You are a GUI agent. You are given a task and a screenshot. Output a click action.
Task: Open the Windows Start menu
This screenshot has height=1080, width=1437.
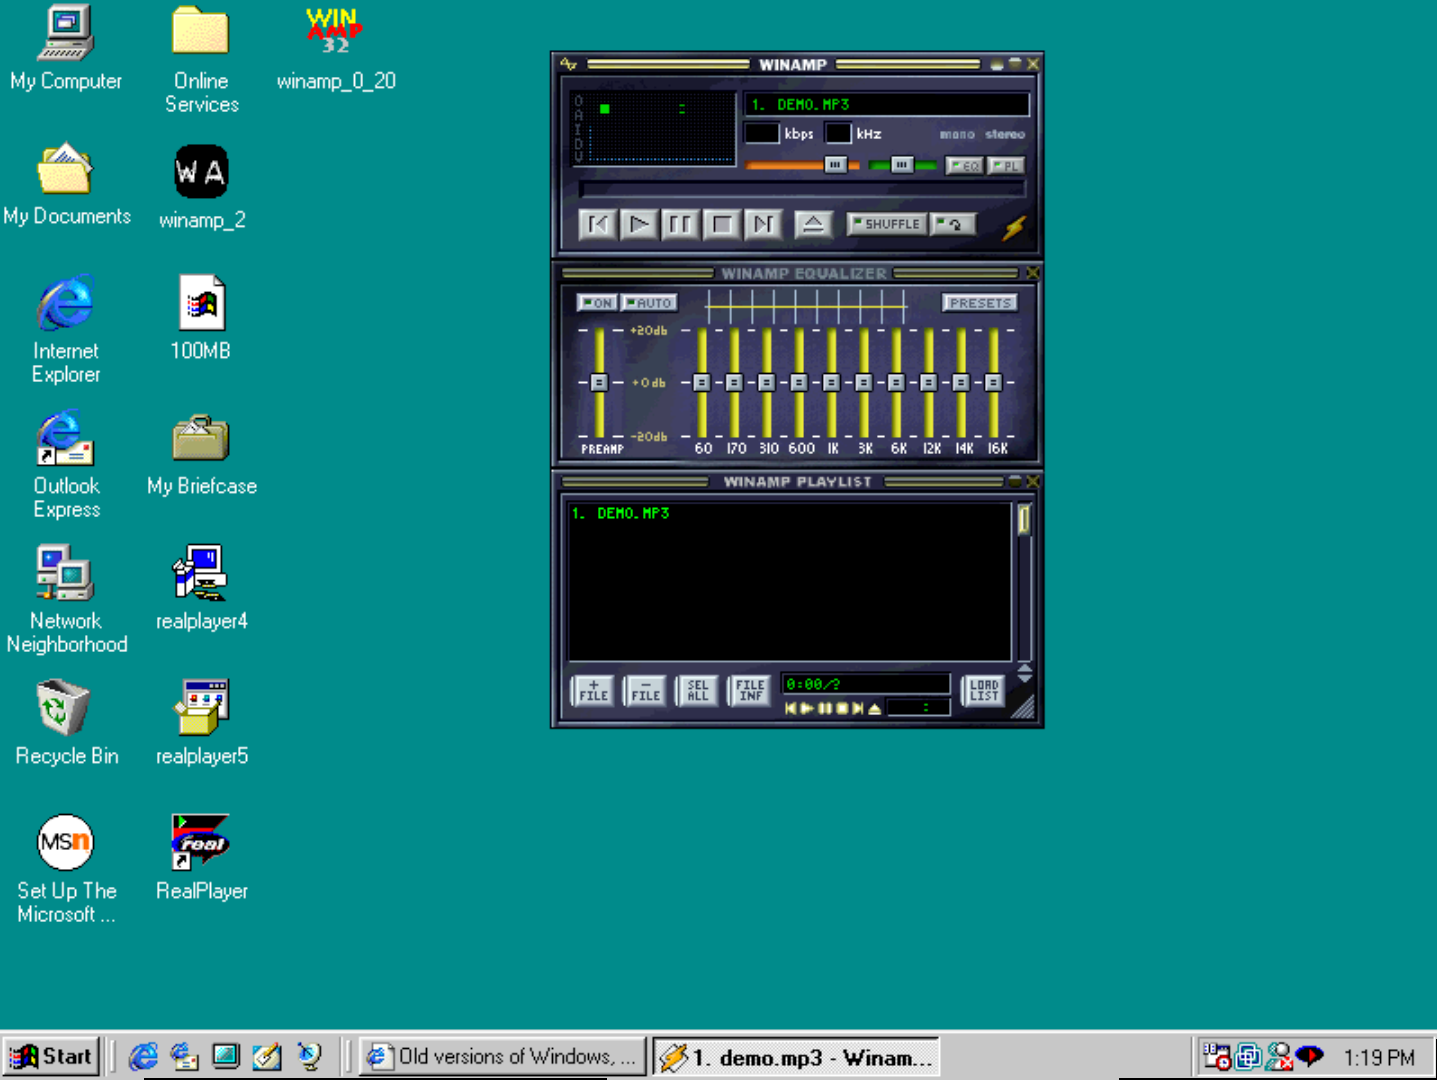click(52, 1057)
